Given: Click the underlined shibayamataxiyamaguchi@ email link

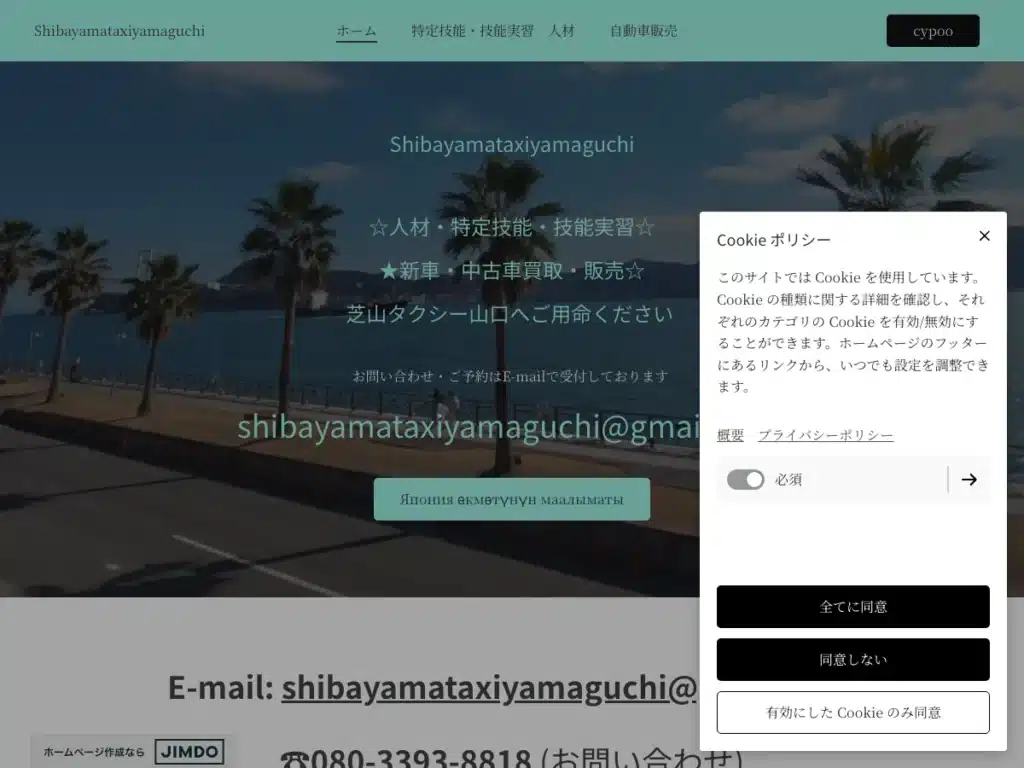Looking at the screenshot, I should [x=489, y=688].
